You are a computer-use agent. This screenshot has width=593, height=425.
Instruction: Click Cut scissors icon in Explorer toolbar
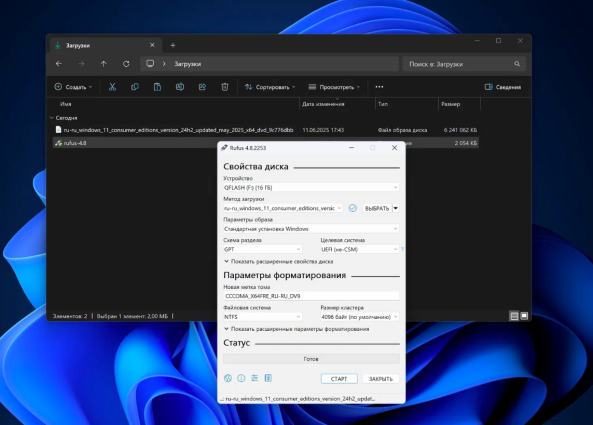pyautogui.click(x=112, y=87)
